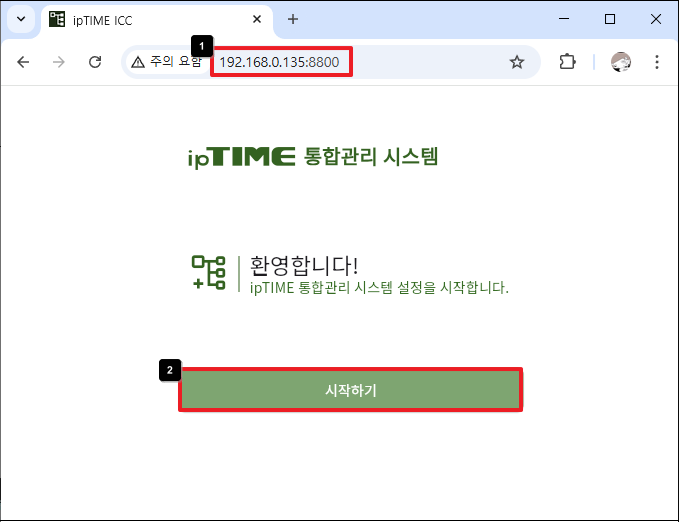Expand the tab search dropdown chevron
679x522 pixels.
click(21, 19)
